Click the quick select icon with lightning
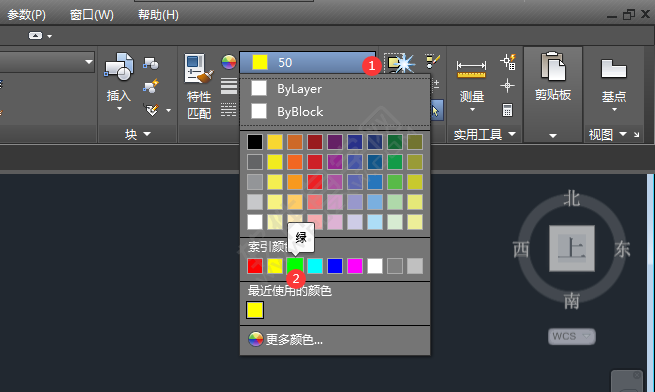Viewport: 655px width, 392px height. pos(508,62)
